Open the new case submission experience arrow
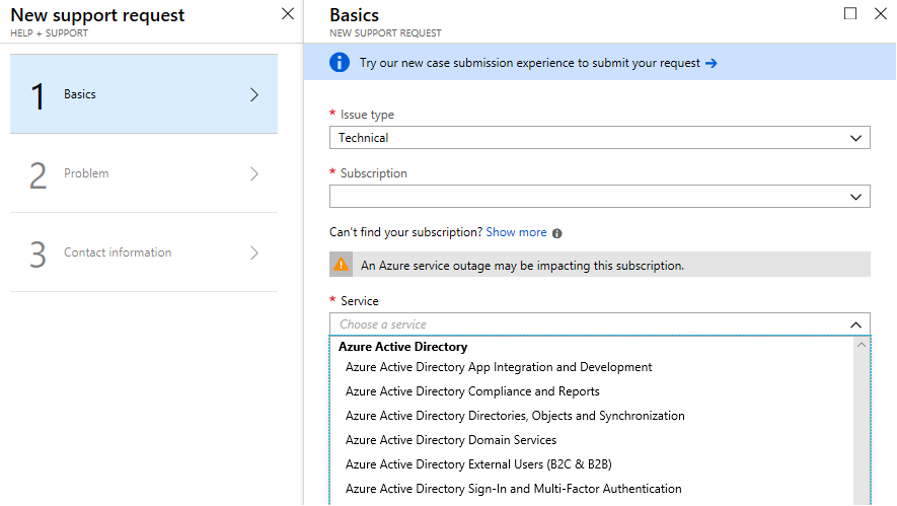897x506 pixels. [x=711, y=63]
